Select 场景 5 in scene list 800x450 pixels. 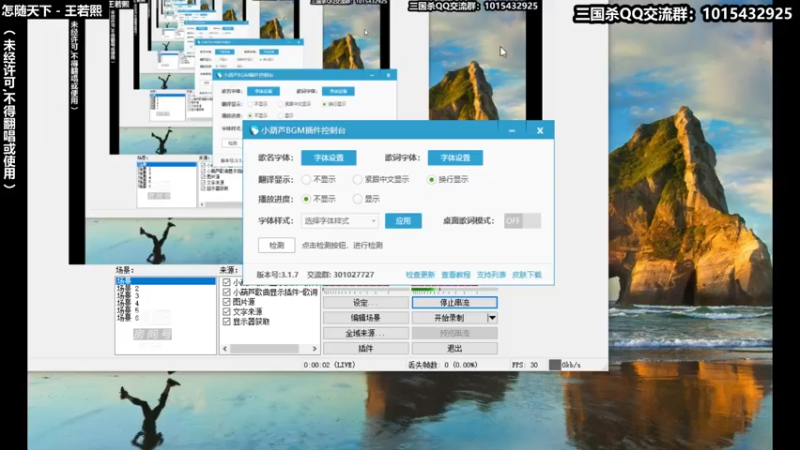[x=165, y=310]
